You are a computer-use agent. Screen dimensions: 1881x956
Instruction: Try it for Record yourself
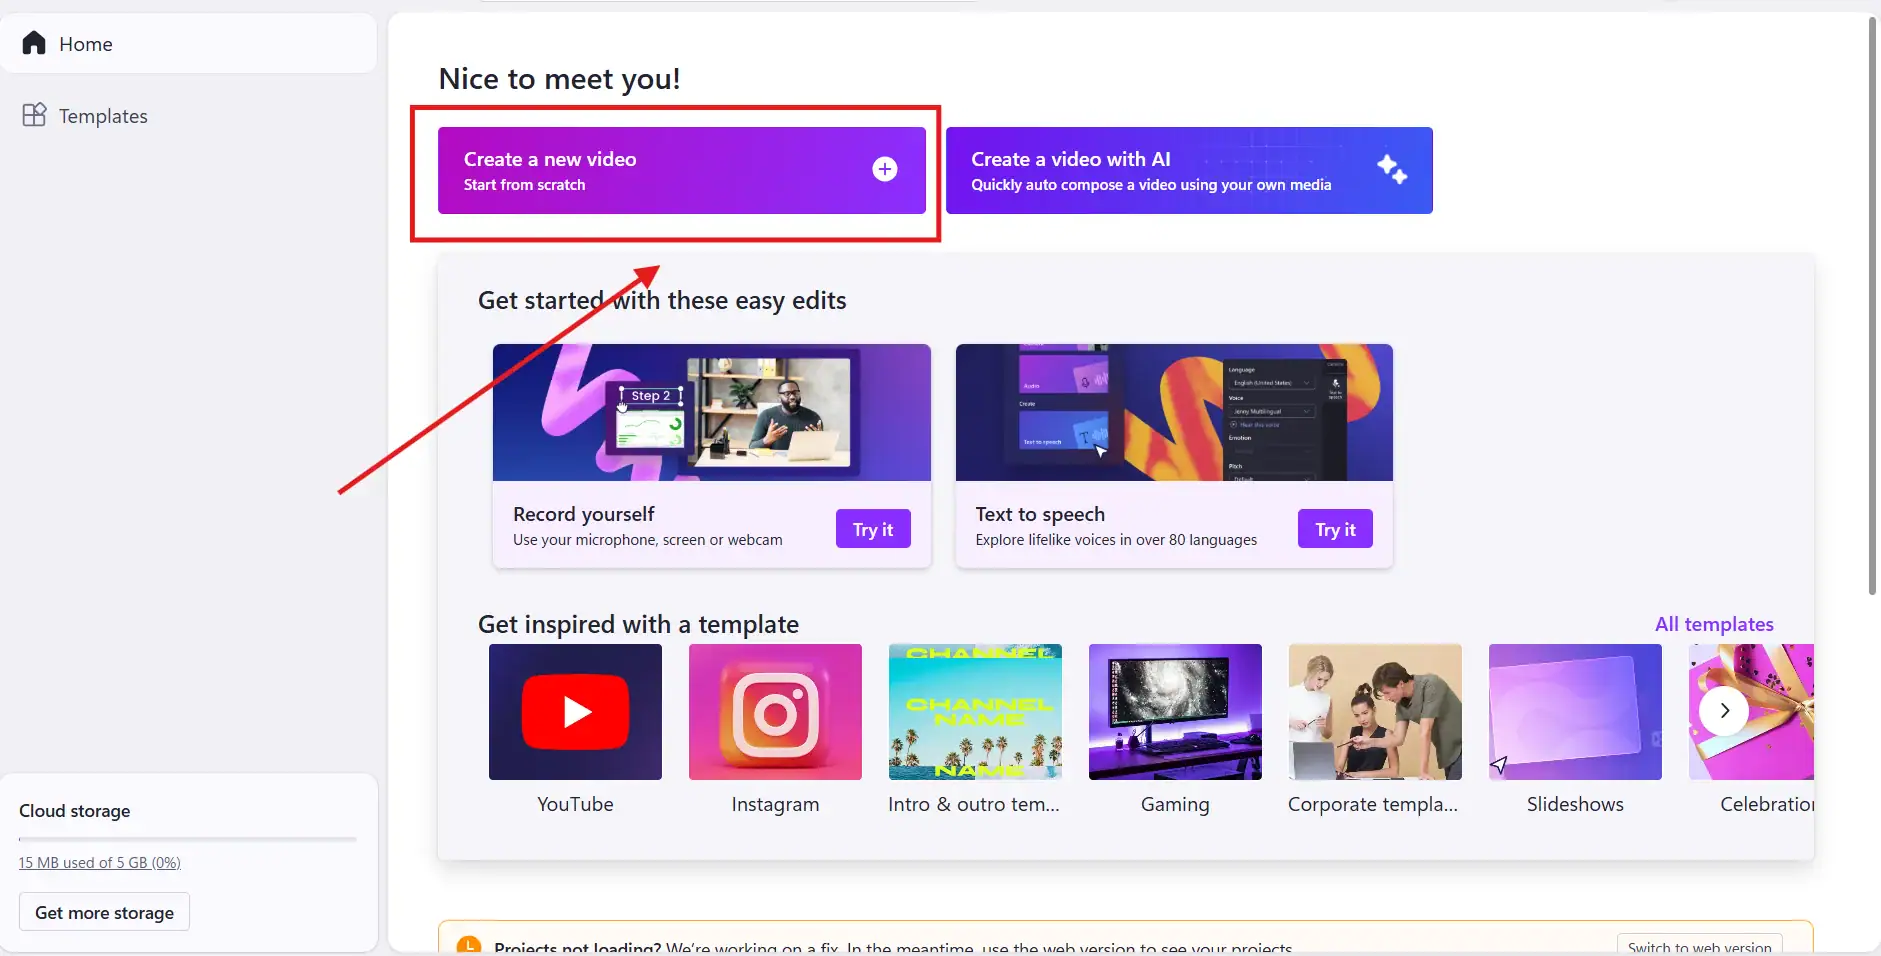coord(872,529)
